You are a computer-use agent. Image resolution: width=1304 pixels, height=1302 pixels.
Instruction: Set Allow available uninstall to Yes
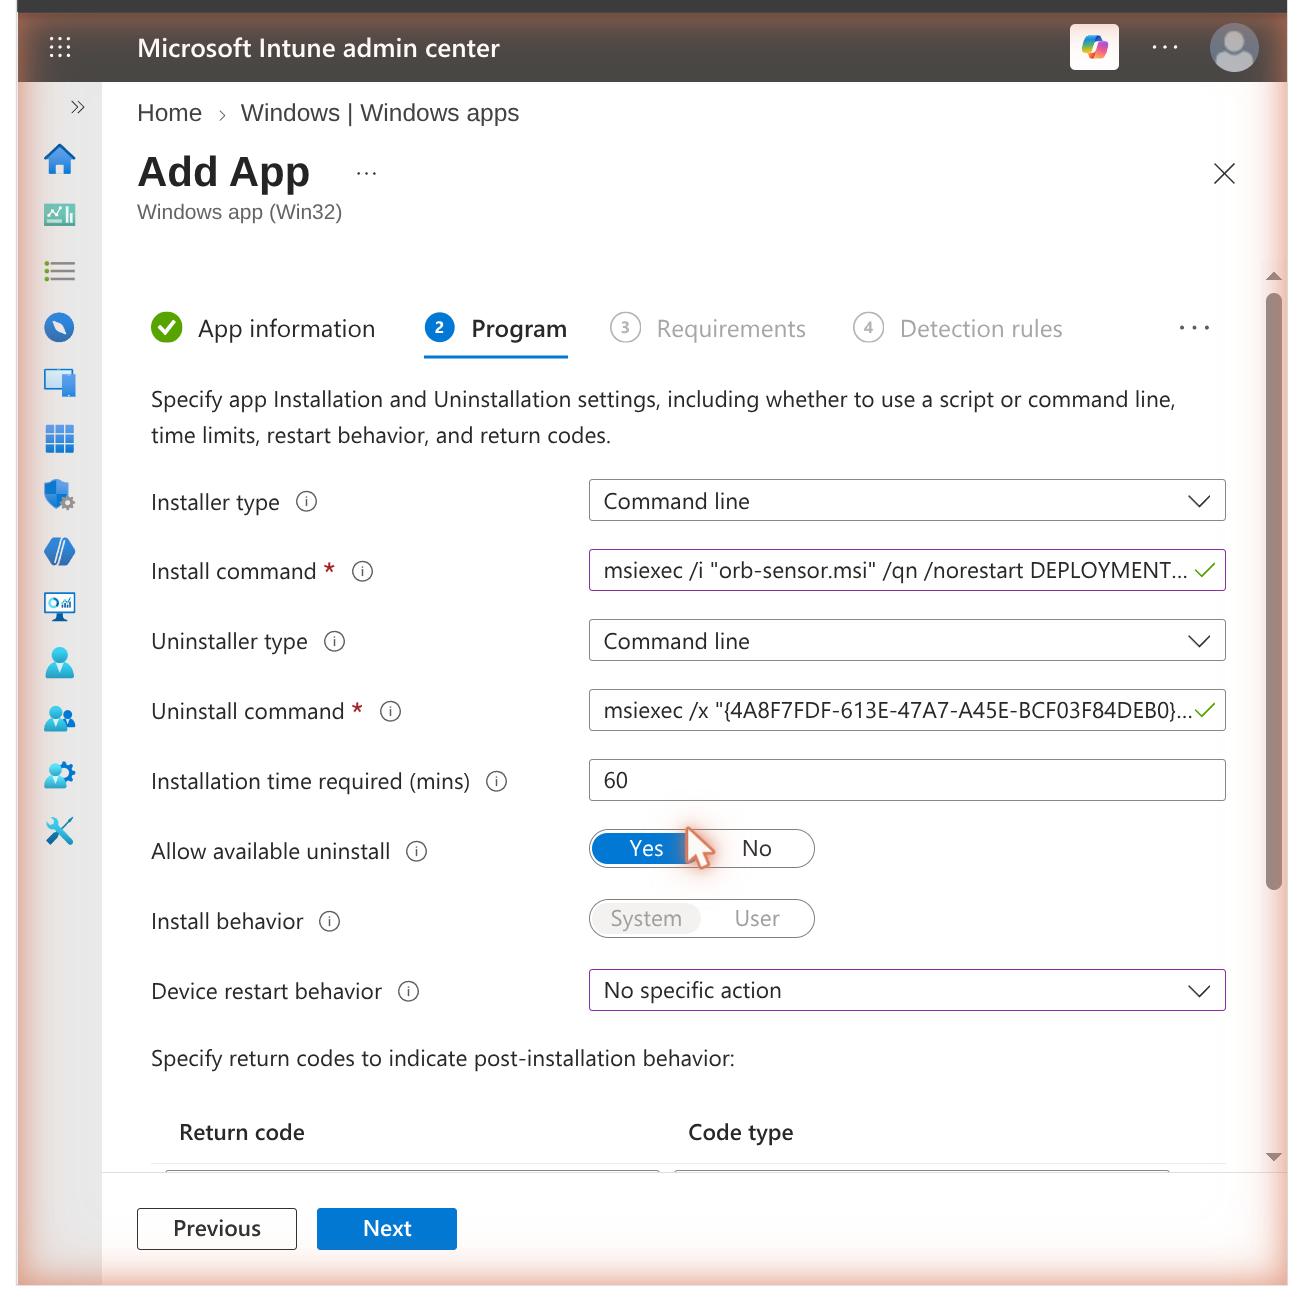point(646,848)
